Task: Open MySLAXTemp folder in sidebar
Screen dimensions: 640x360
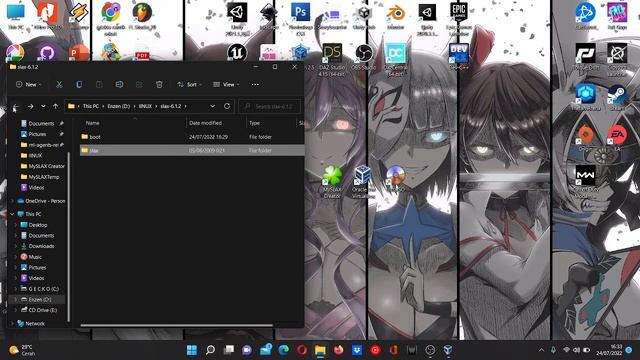Action: 40,177
